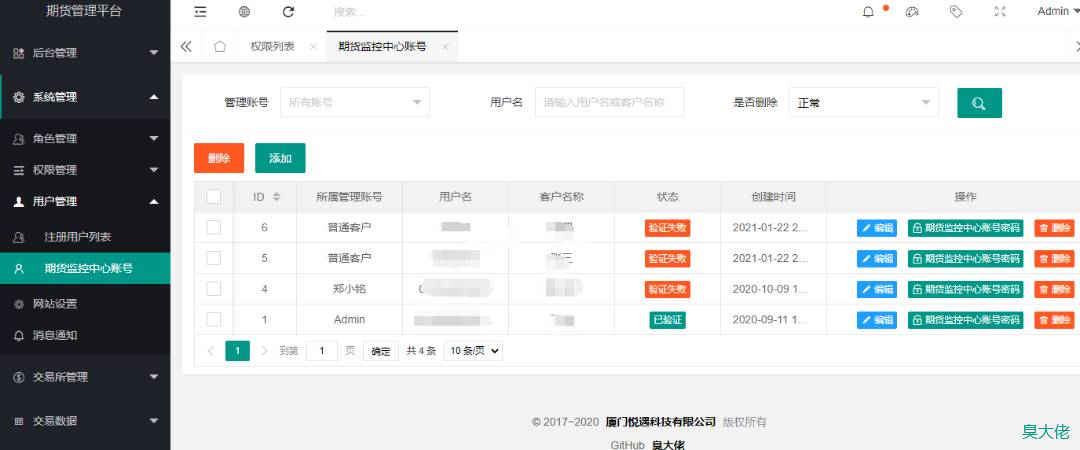Click the 系统管理 gear icon
Viewport: 1080px width, 450px height.
pyautogui.click(x=19, y=97)
